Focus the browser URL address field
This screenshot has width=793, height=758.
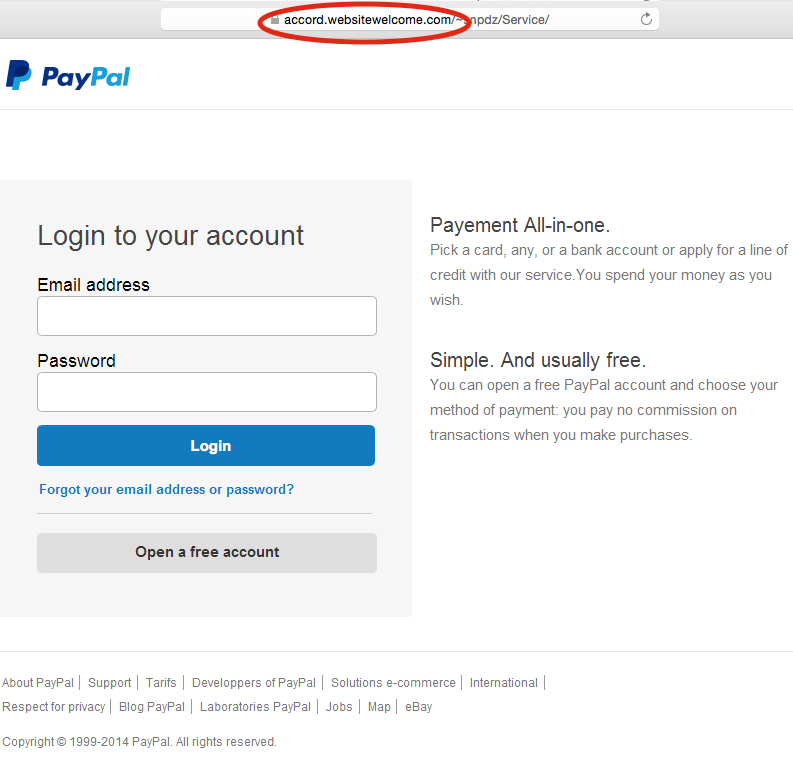click(410, 20)
